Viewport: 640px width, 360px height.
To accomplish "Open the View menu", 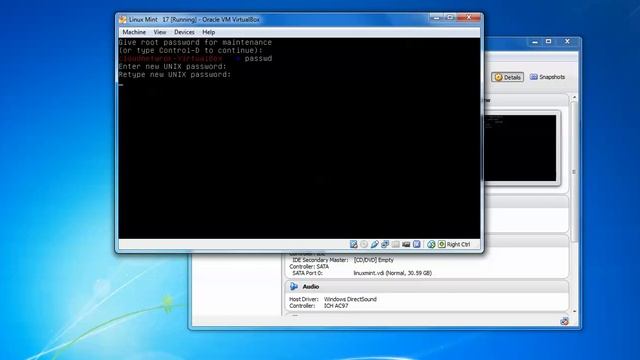I will tap(160, 32).
